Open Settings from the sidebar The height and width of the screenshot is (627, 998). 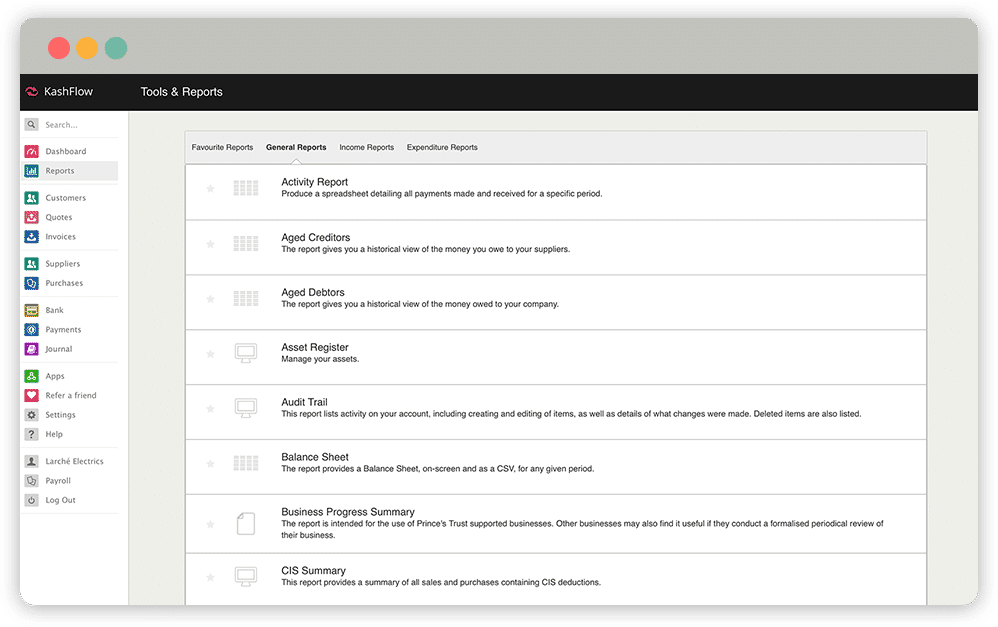pos(60,415)
